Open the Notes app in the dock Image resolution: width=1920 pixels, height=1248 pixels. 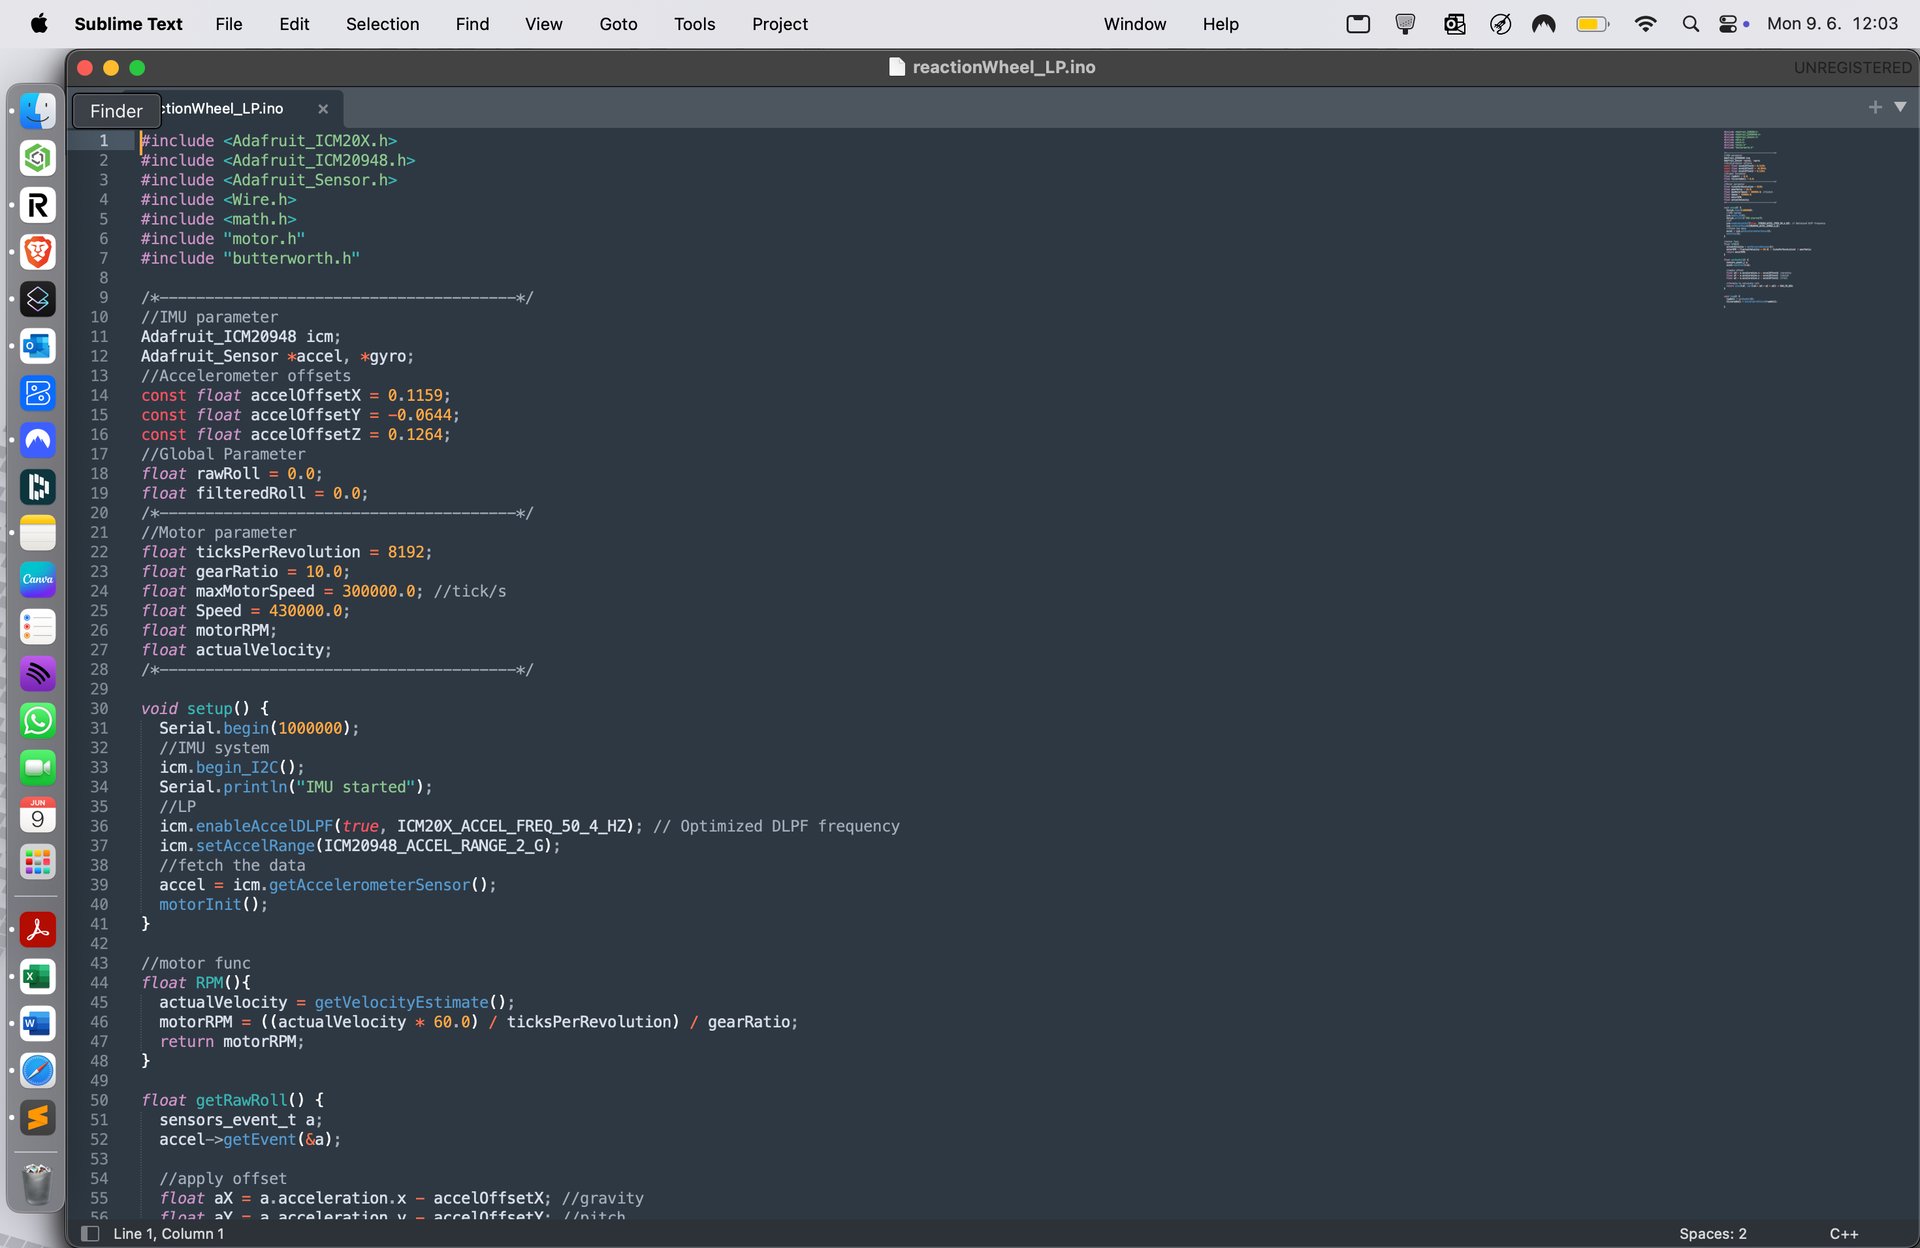click(38, 533)
